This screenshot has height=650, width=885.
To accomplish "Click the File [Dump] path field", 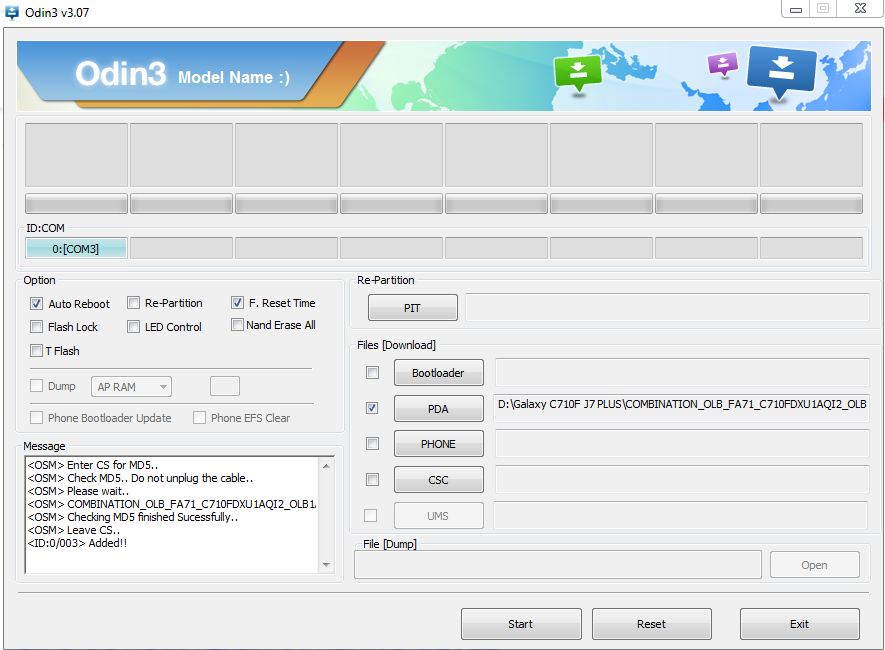I will [558, 565].
